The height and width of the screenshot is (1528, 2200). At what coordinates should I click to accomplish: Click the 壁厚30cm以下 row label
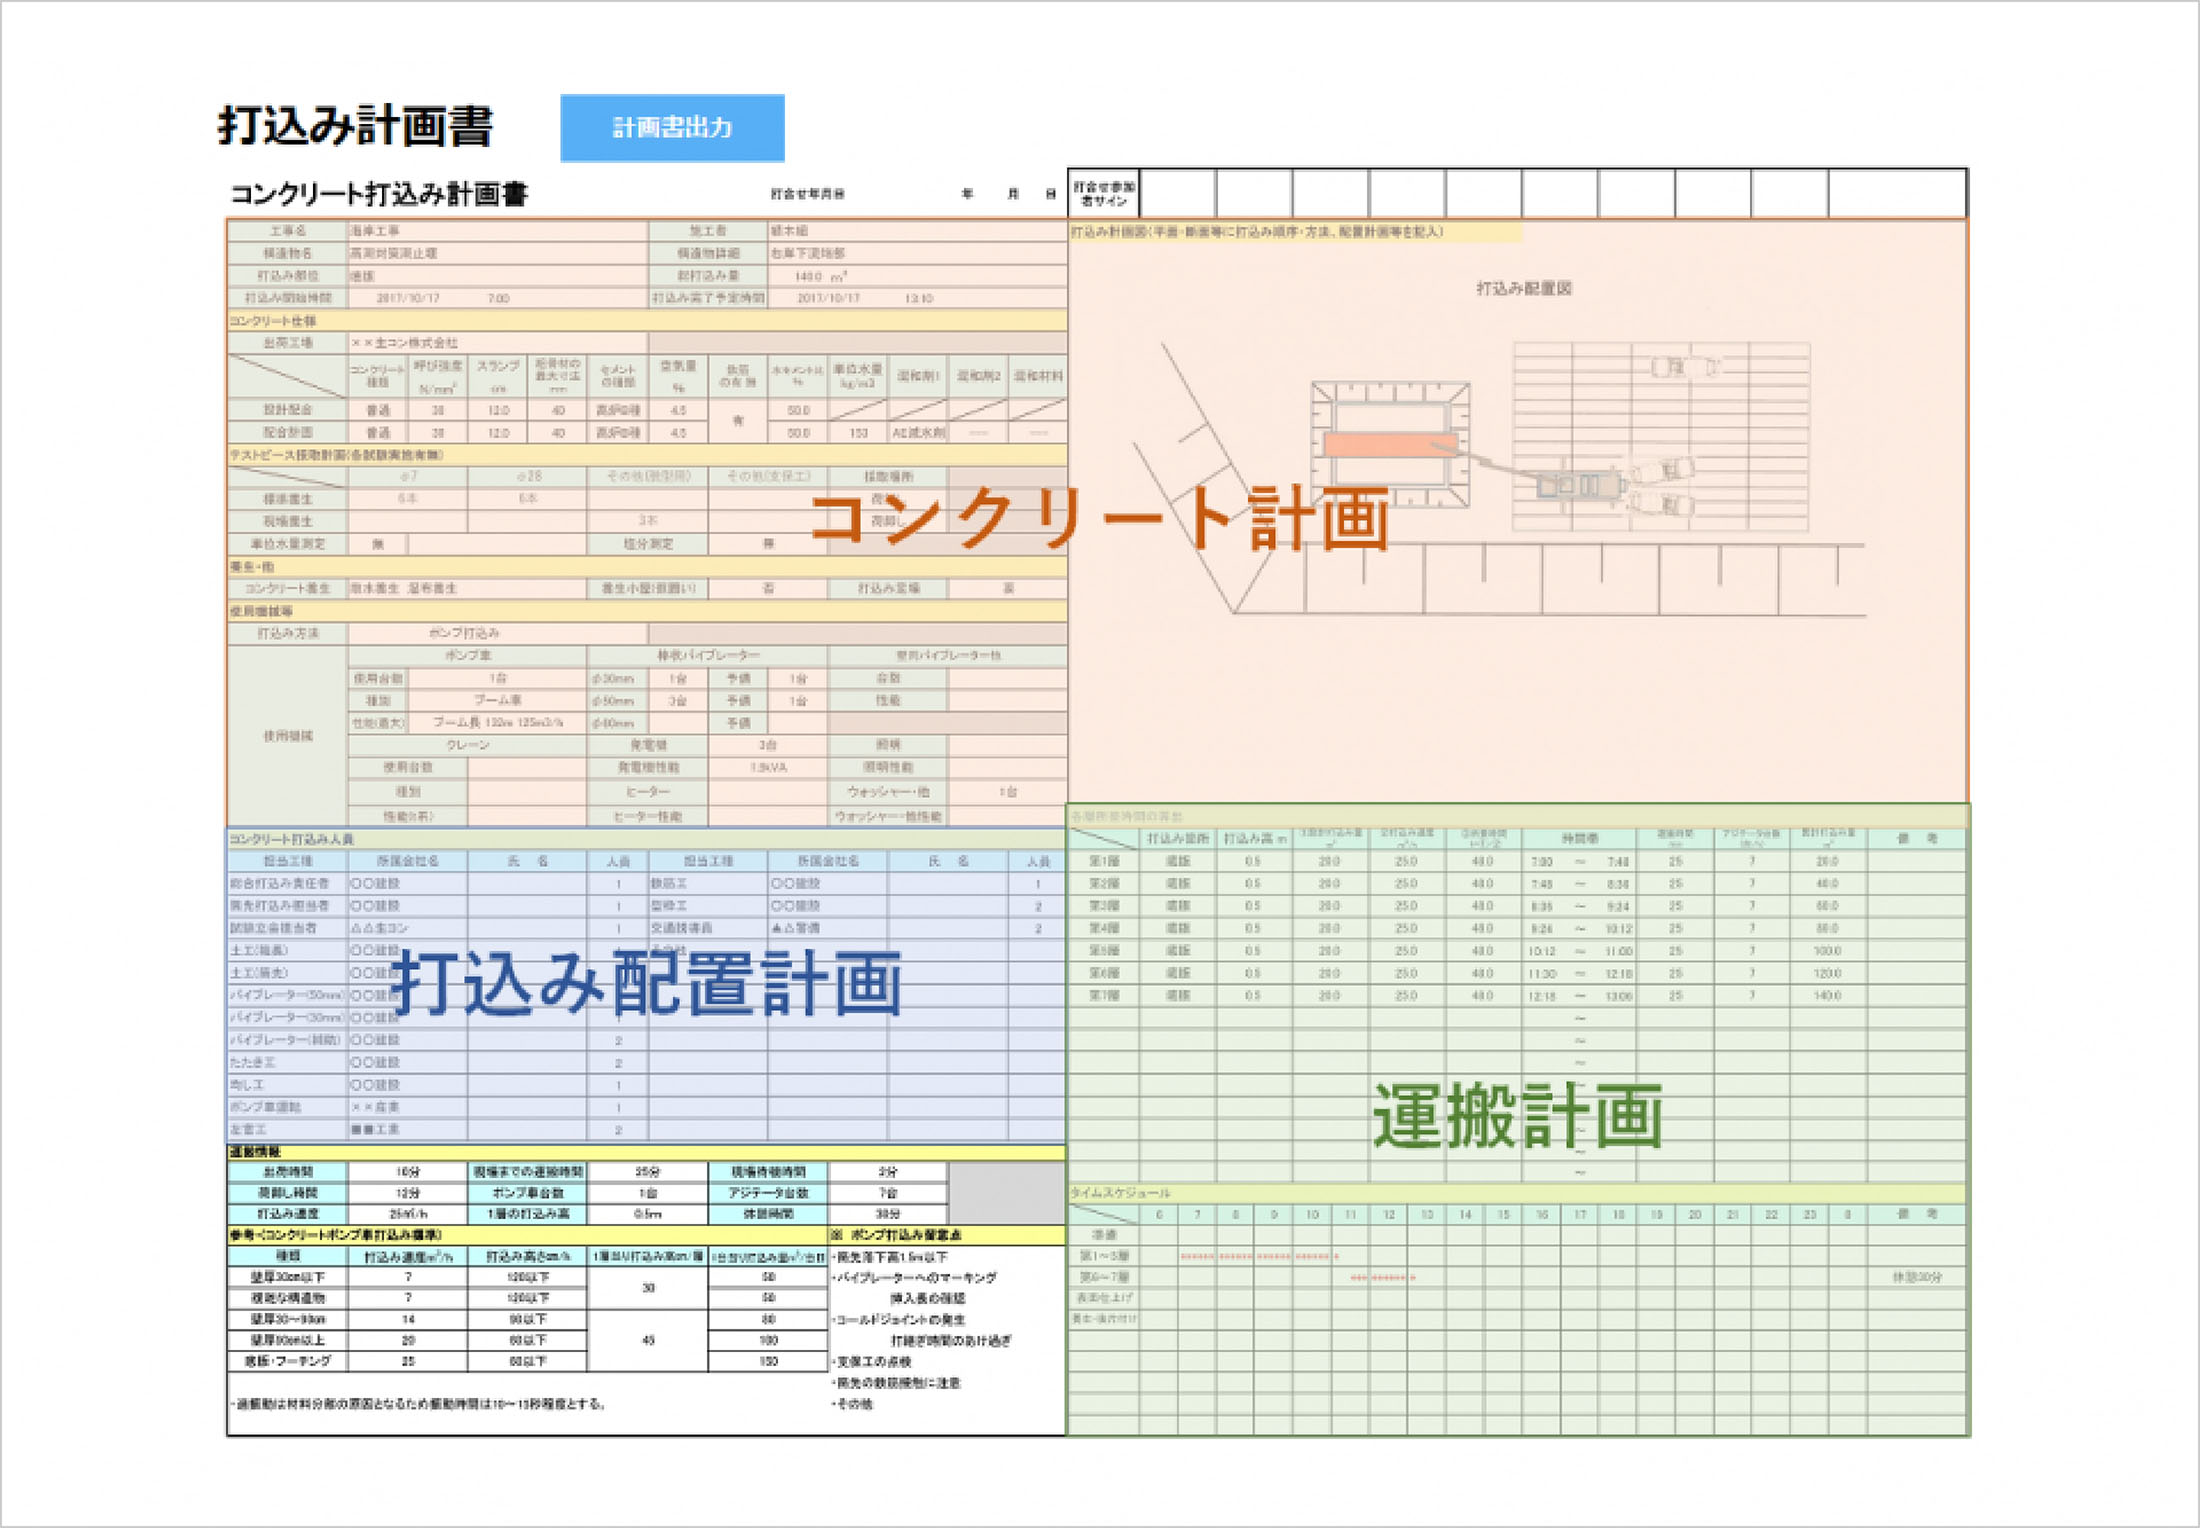[288, 1277]
